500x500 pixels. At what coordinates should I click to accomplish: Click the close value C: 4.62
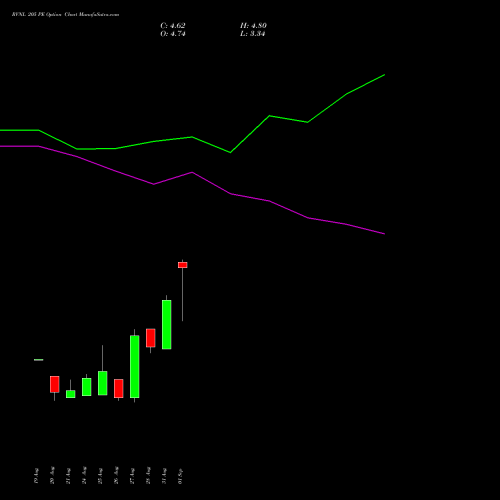[173, 26]
